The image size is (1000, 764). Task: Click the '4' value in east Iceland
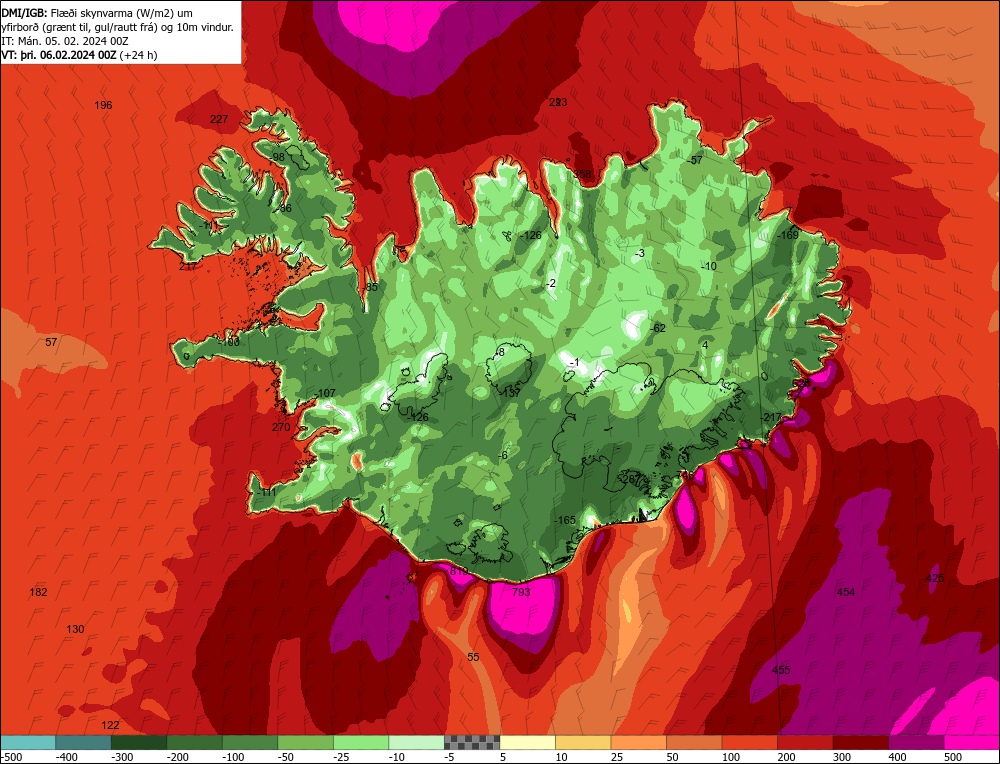[705, 345]
